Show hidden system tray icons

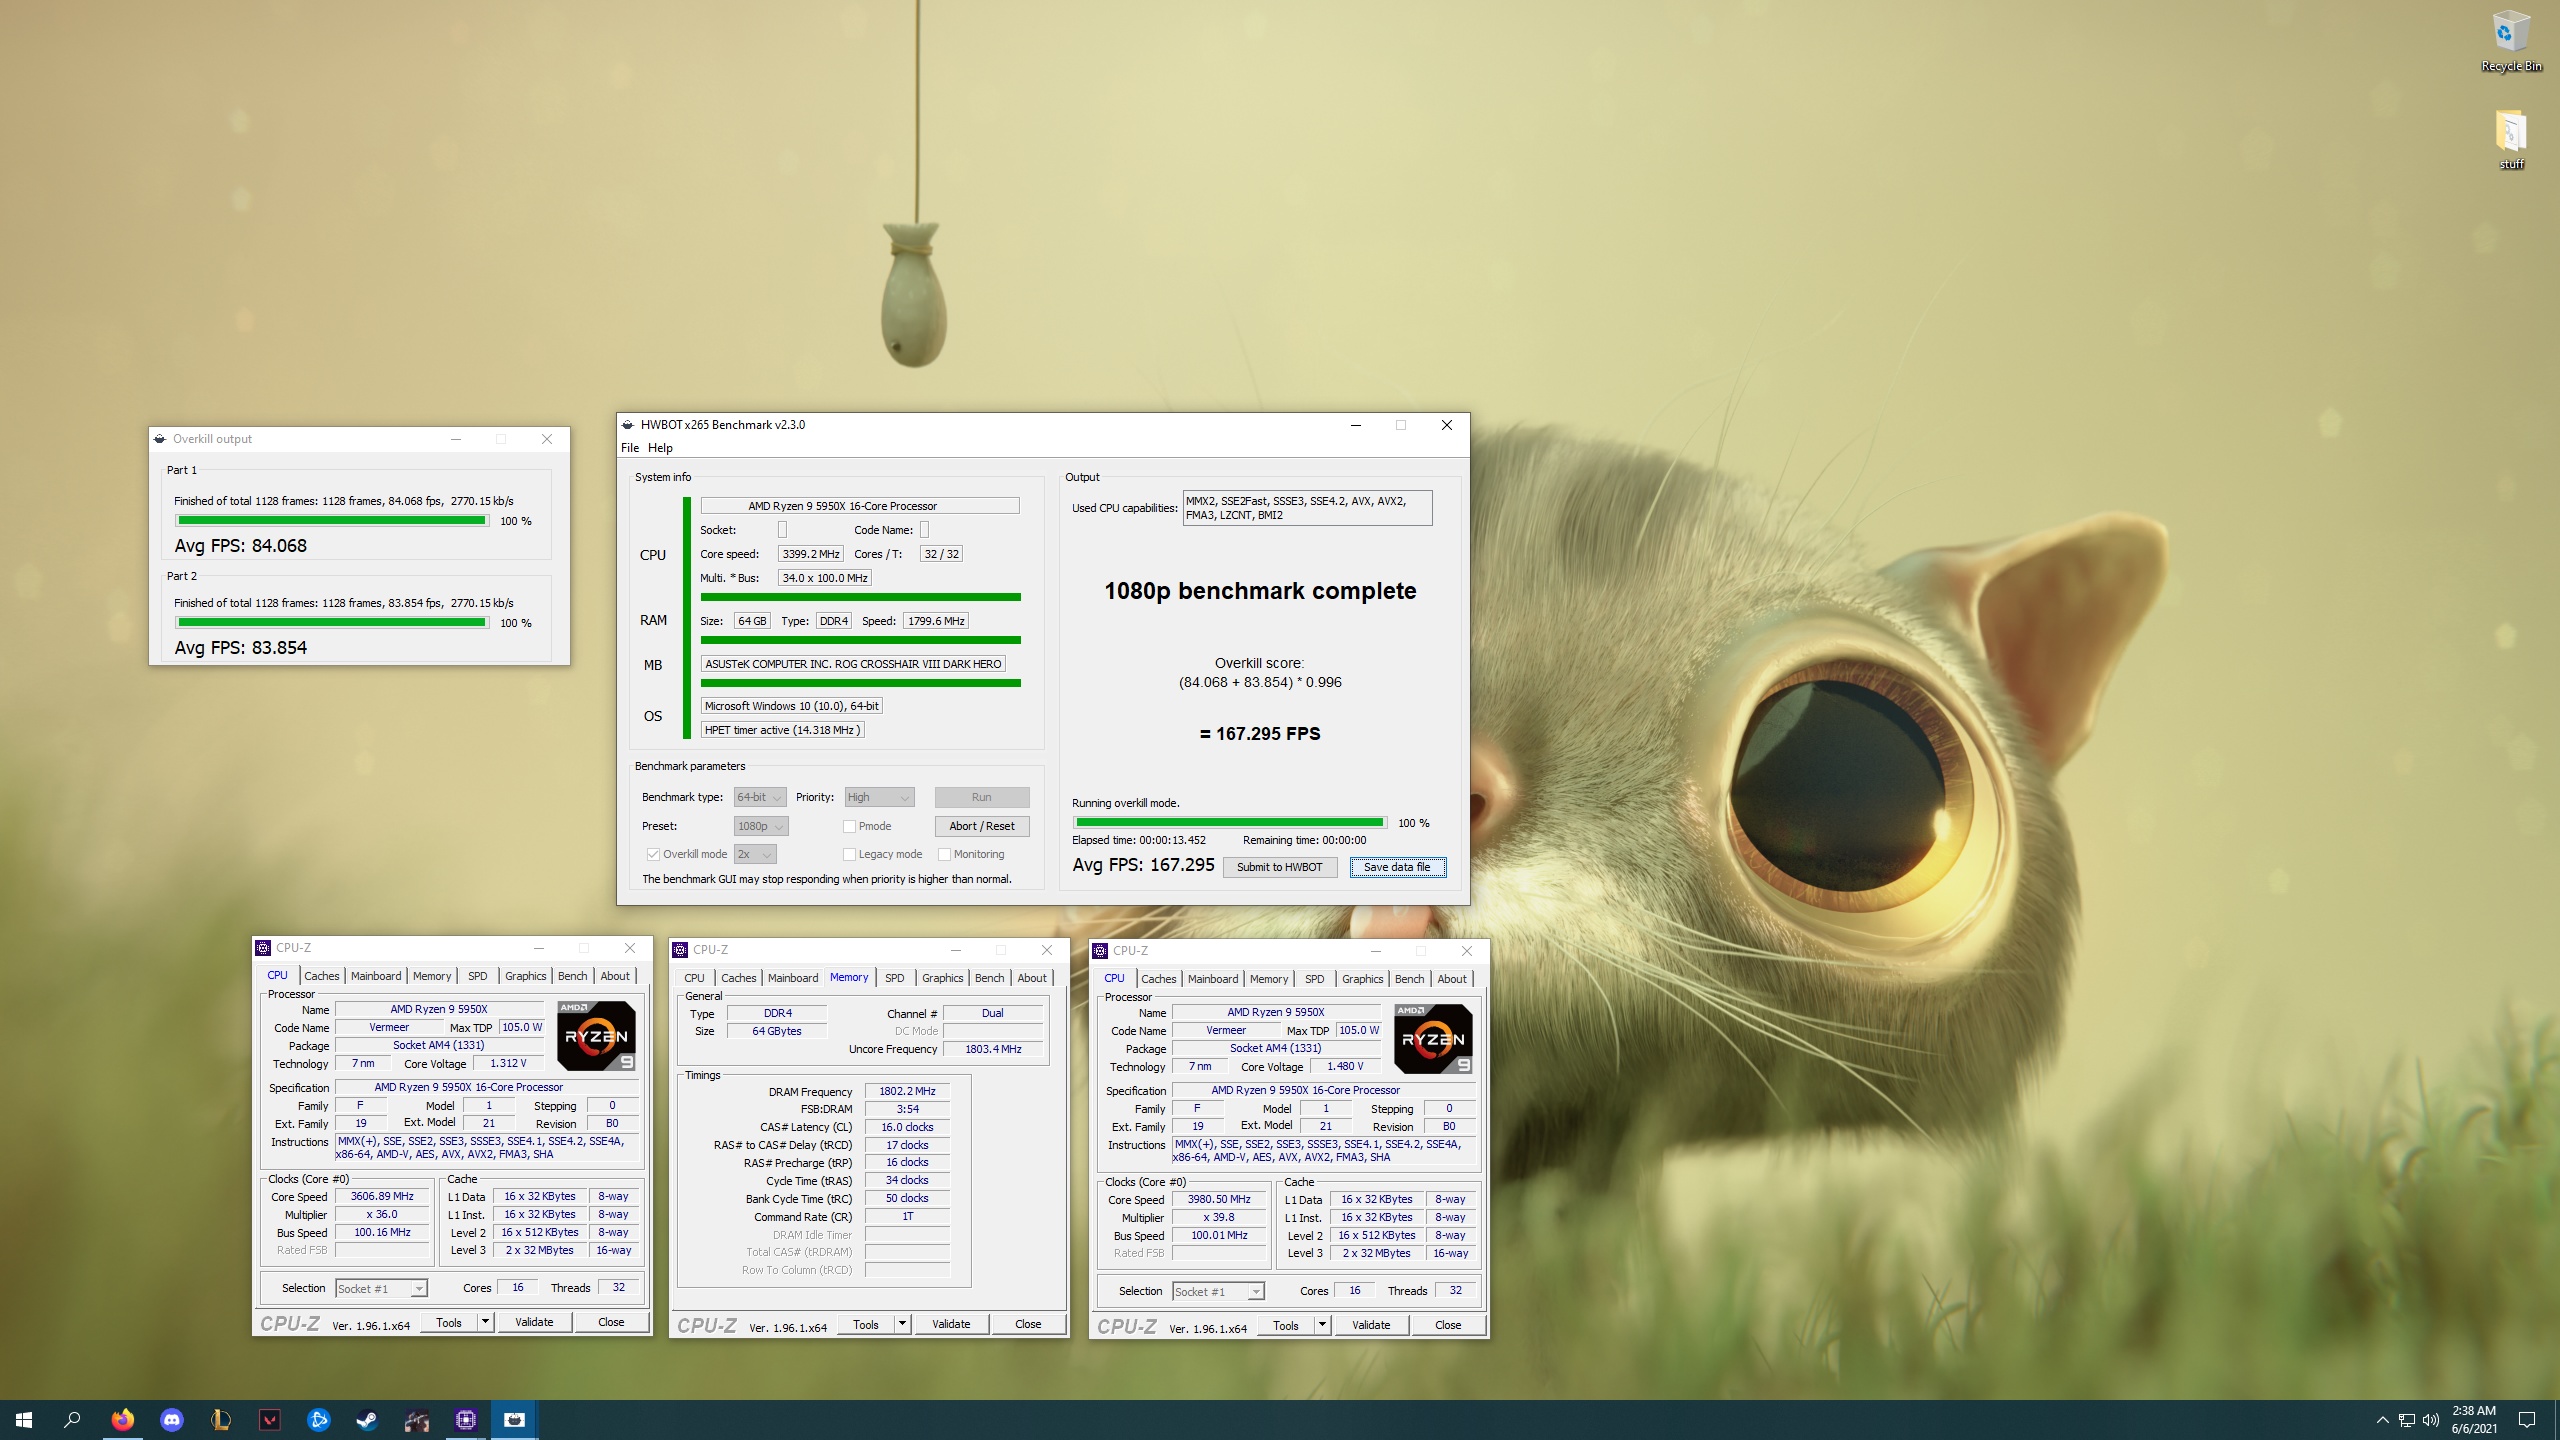(2383, 1420)
